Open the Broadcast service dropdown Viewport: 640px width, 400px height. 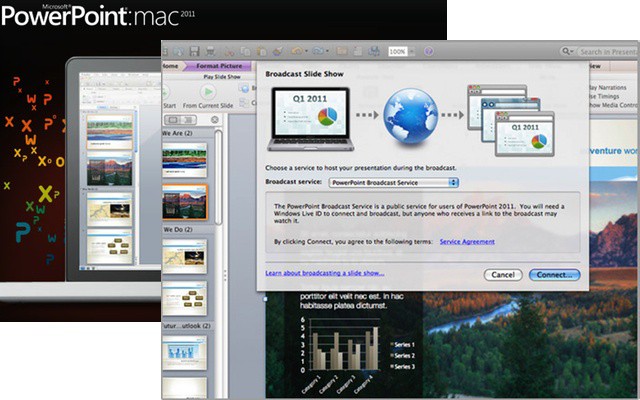coord(394,182)
